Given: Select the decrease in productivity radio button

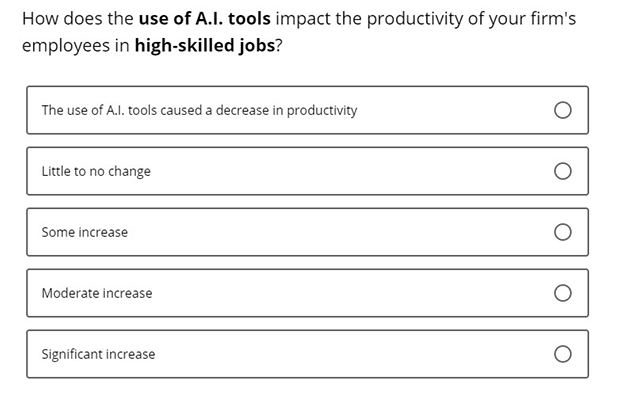Looking at the screenshot, I should click(x=562, y=110).
